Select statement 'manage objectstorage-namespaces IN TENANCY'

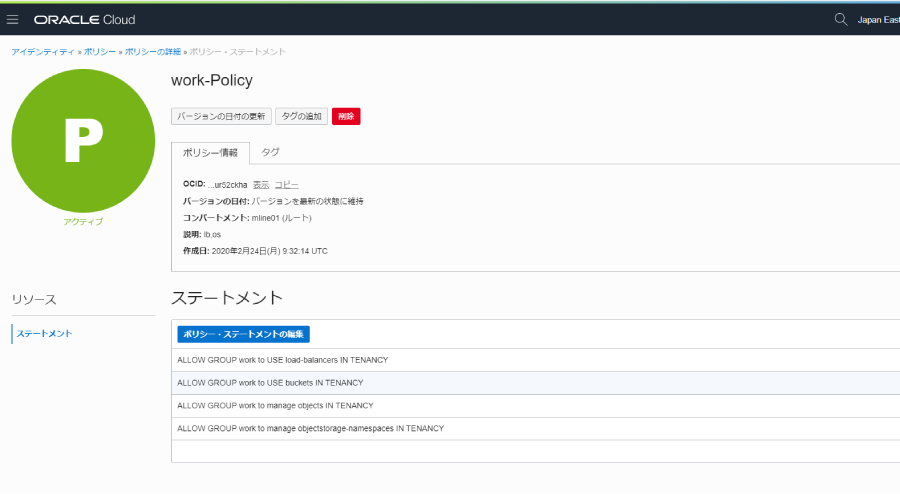coord(536,429)
